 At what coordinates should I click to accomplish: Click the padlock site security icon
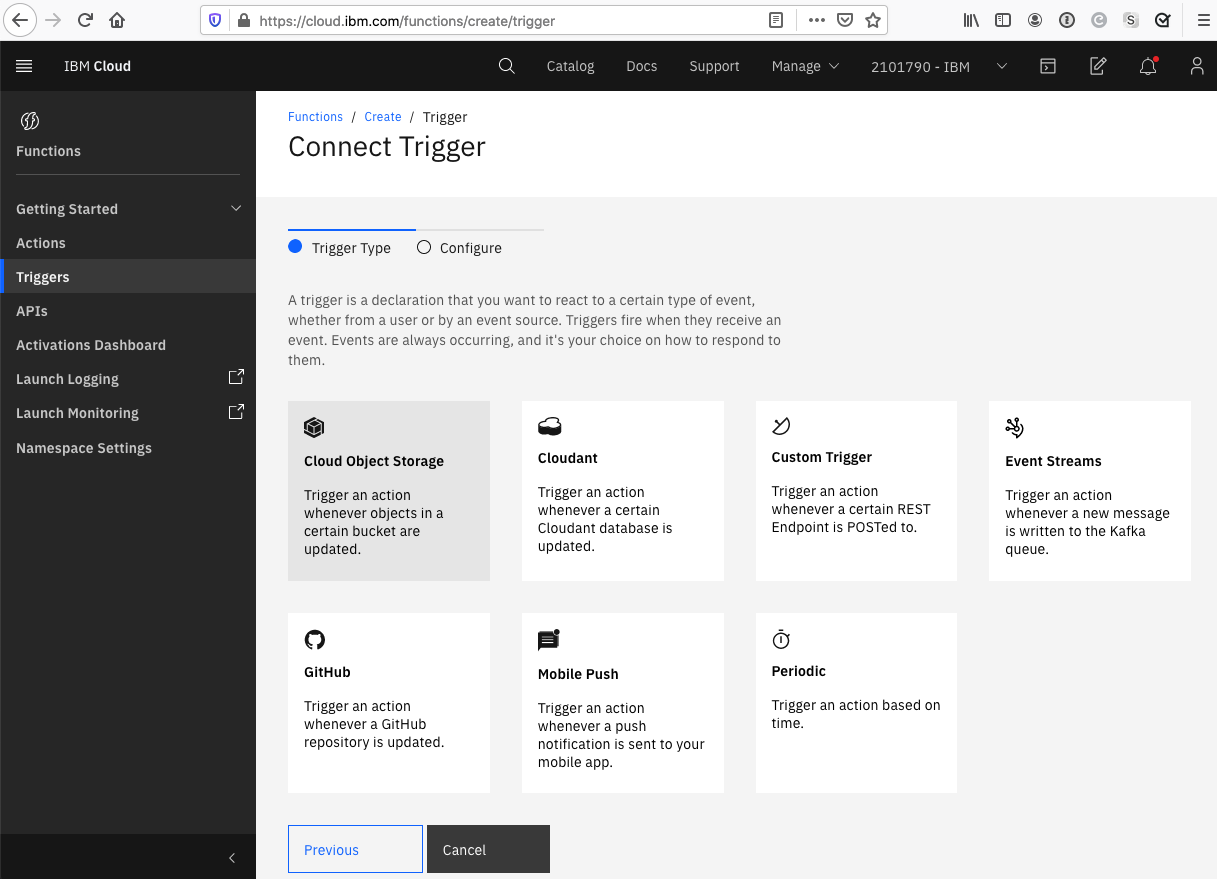[243, 19]
